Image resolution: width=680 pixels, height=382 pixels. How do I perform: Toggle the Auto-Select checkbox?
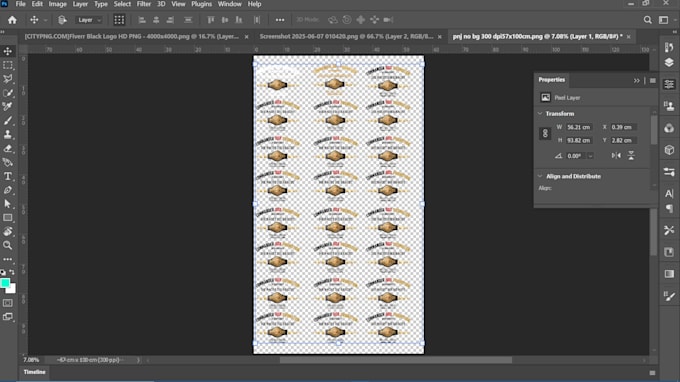(x=62, y=20)
